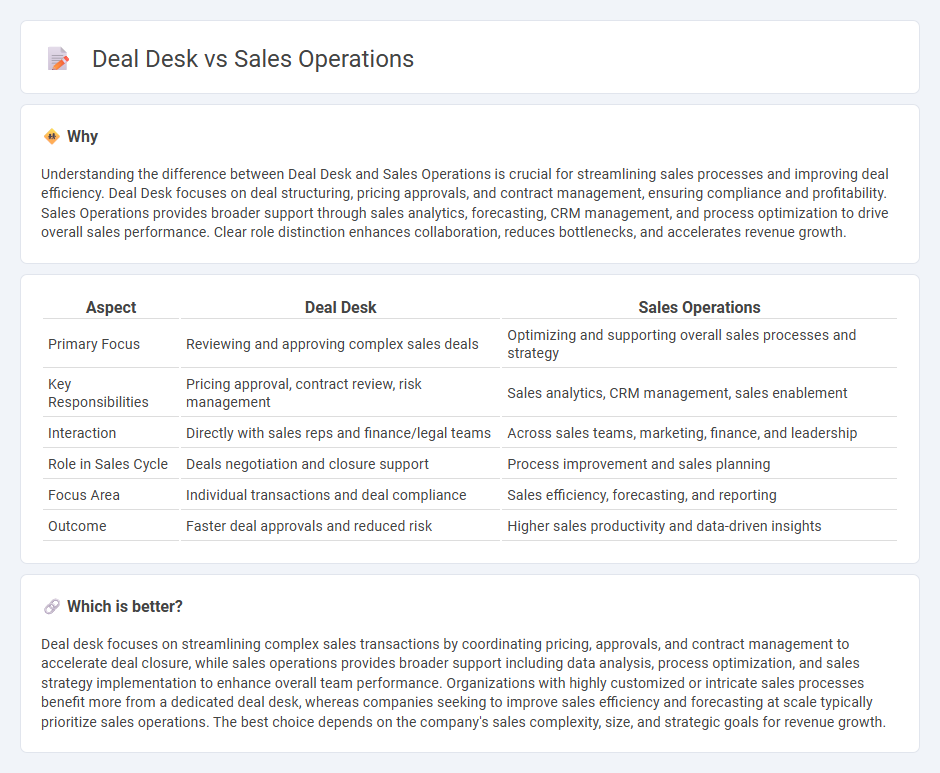Click the Deal Desk column header
The width and height of the screenshot is (940, 773).
340,308
